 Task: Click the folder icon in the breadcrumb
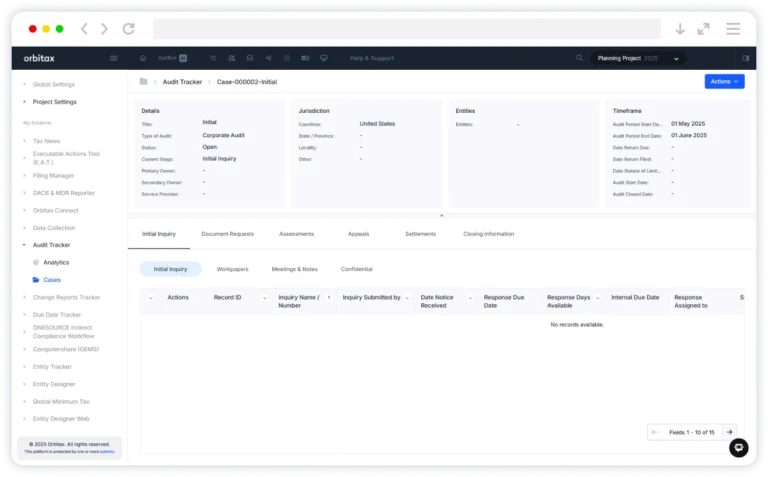point(144,81)
